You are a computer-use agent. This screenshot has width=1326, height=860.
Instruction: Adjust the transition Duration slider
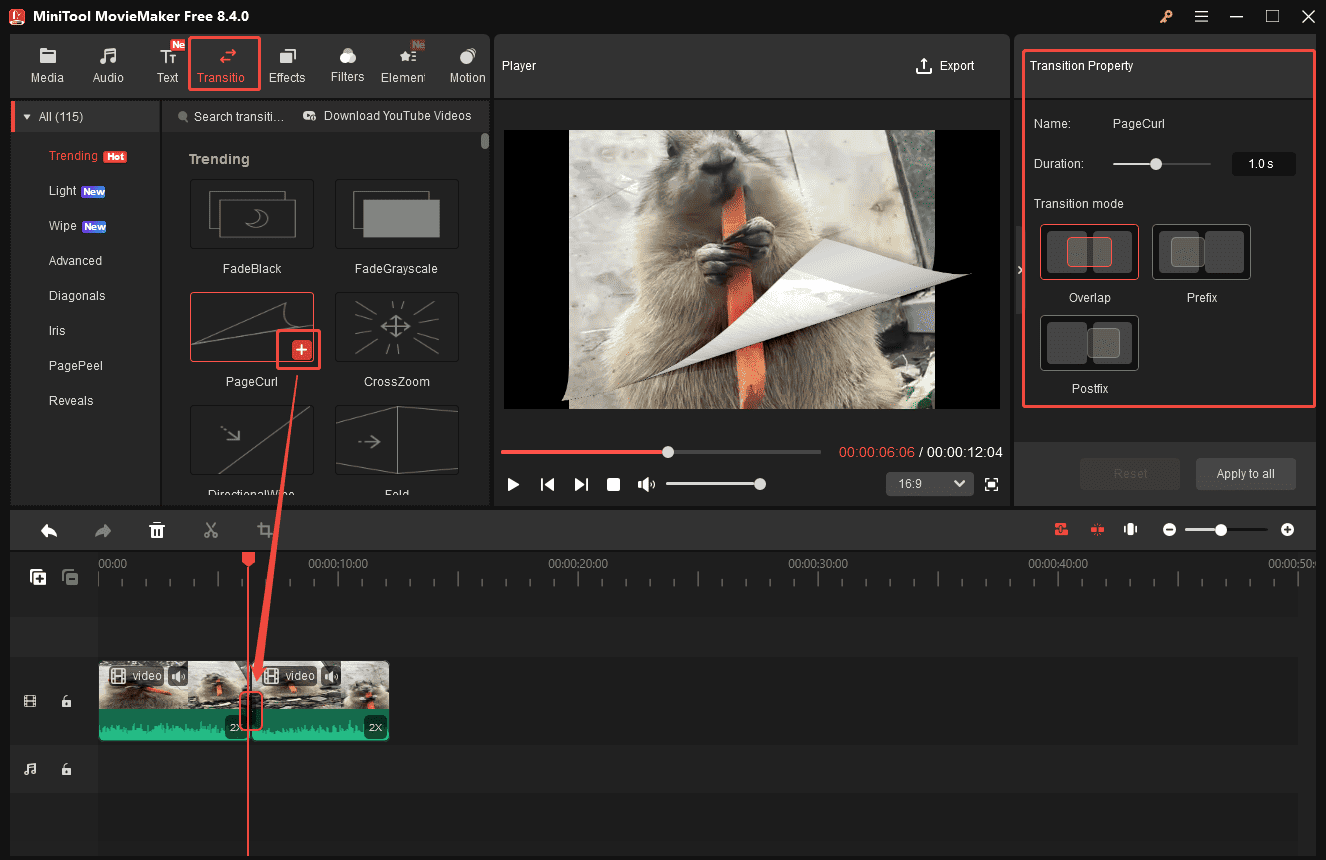[1157, 163]
